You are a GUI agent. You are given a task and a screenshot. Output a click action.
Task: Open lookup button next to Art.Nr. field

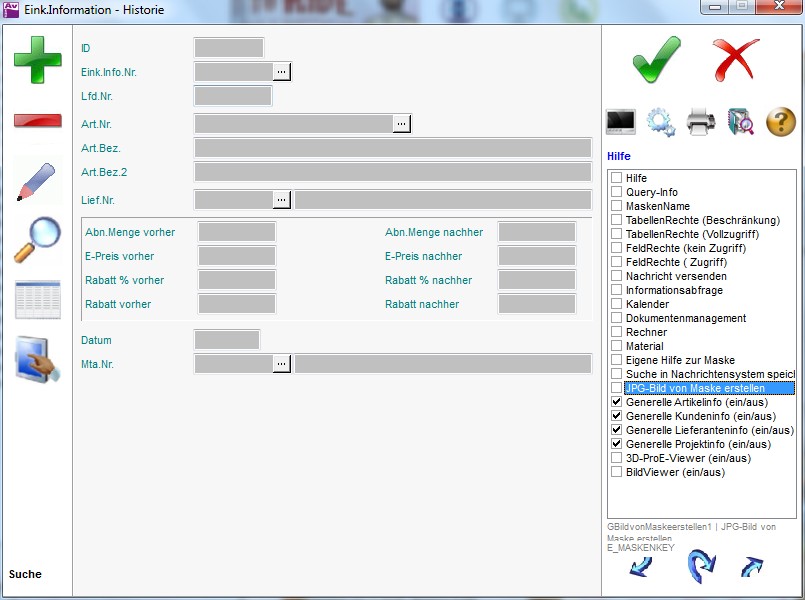401,124
